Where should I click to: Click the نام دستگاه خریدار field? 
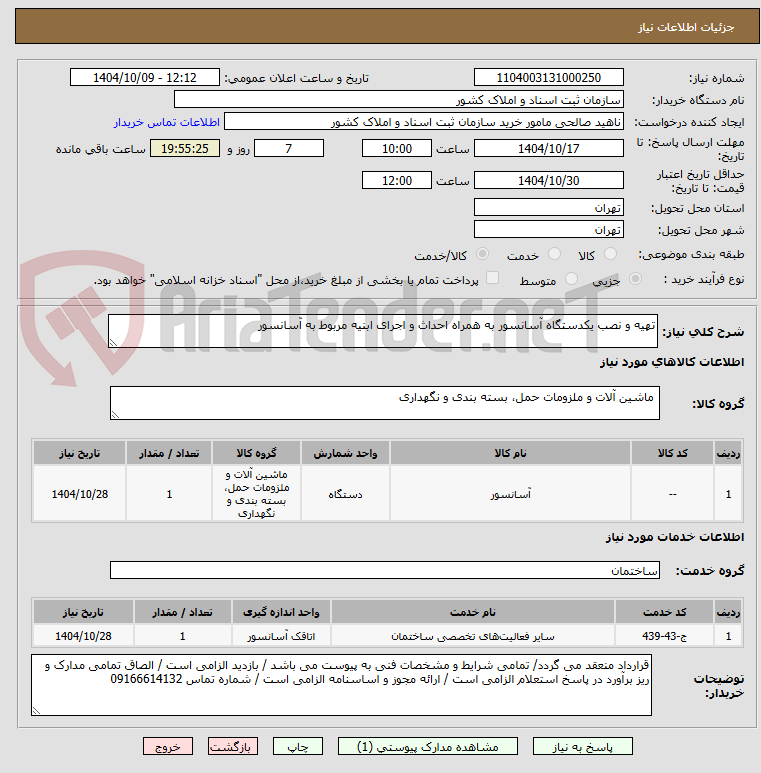coord(399,100)
